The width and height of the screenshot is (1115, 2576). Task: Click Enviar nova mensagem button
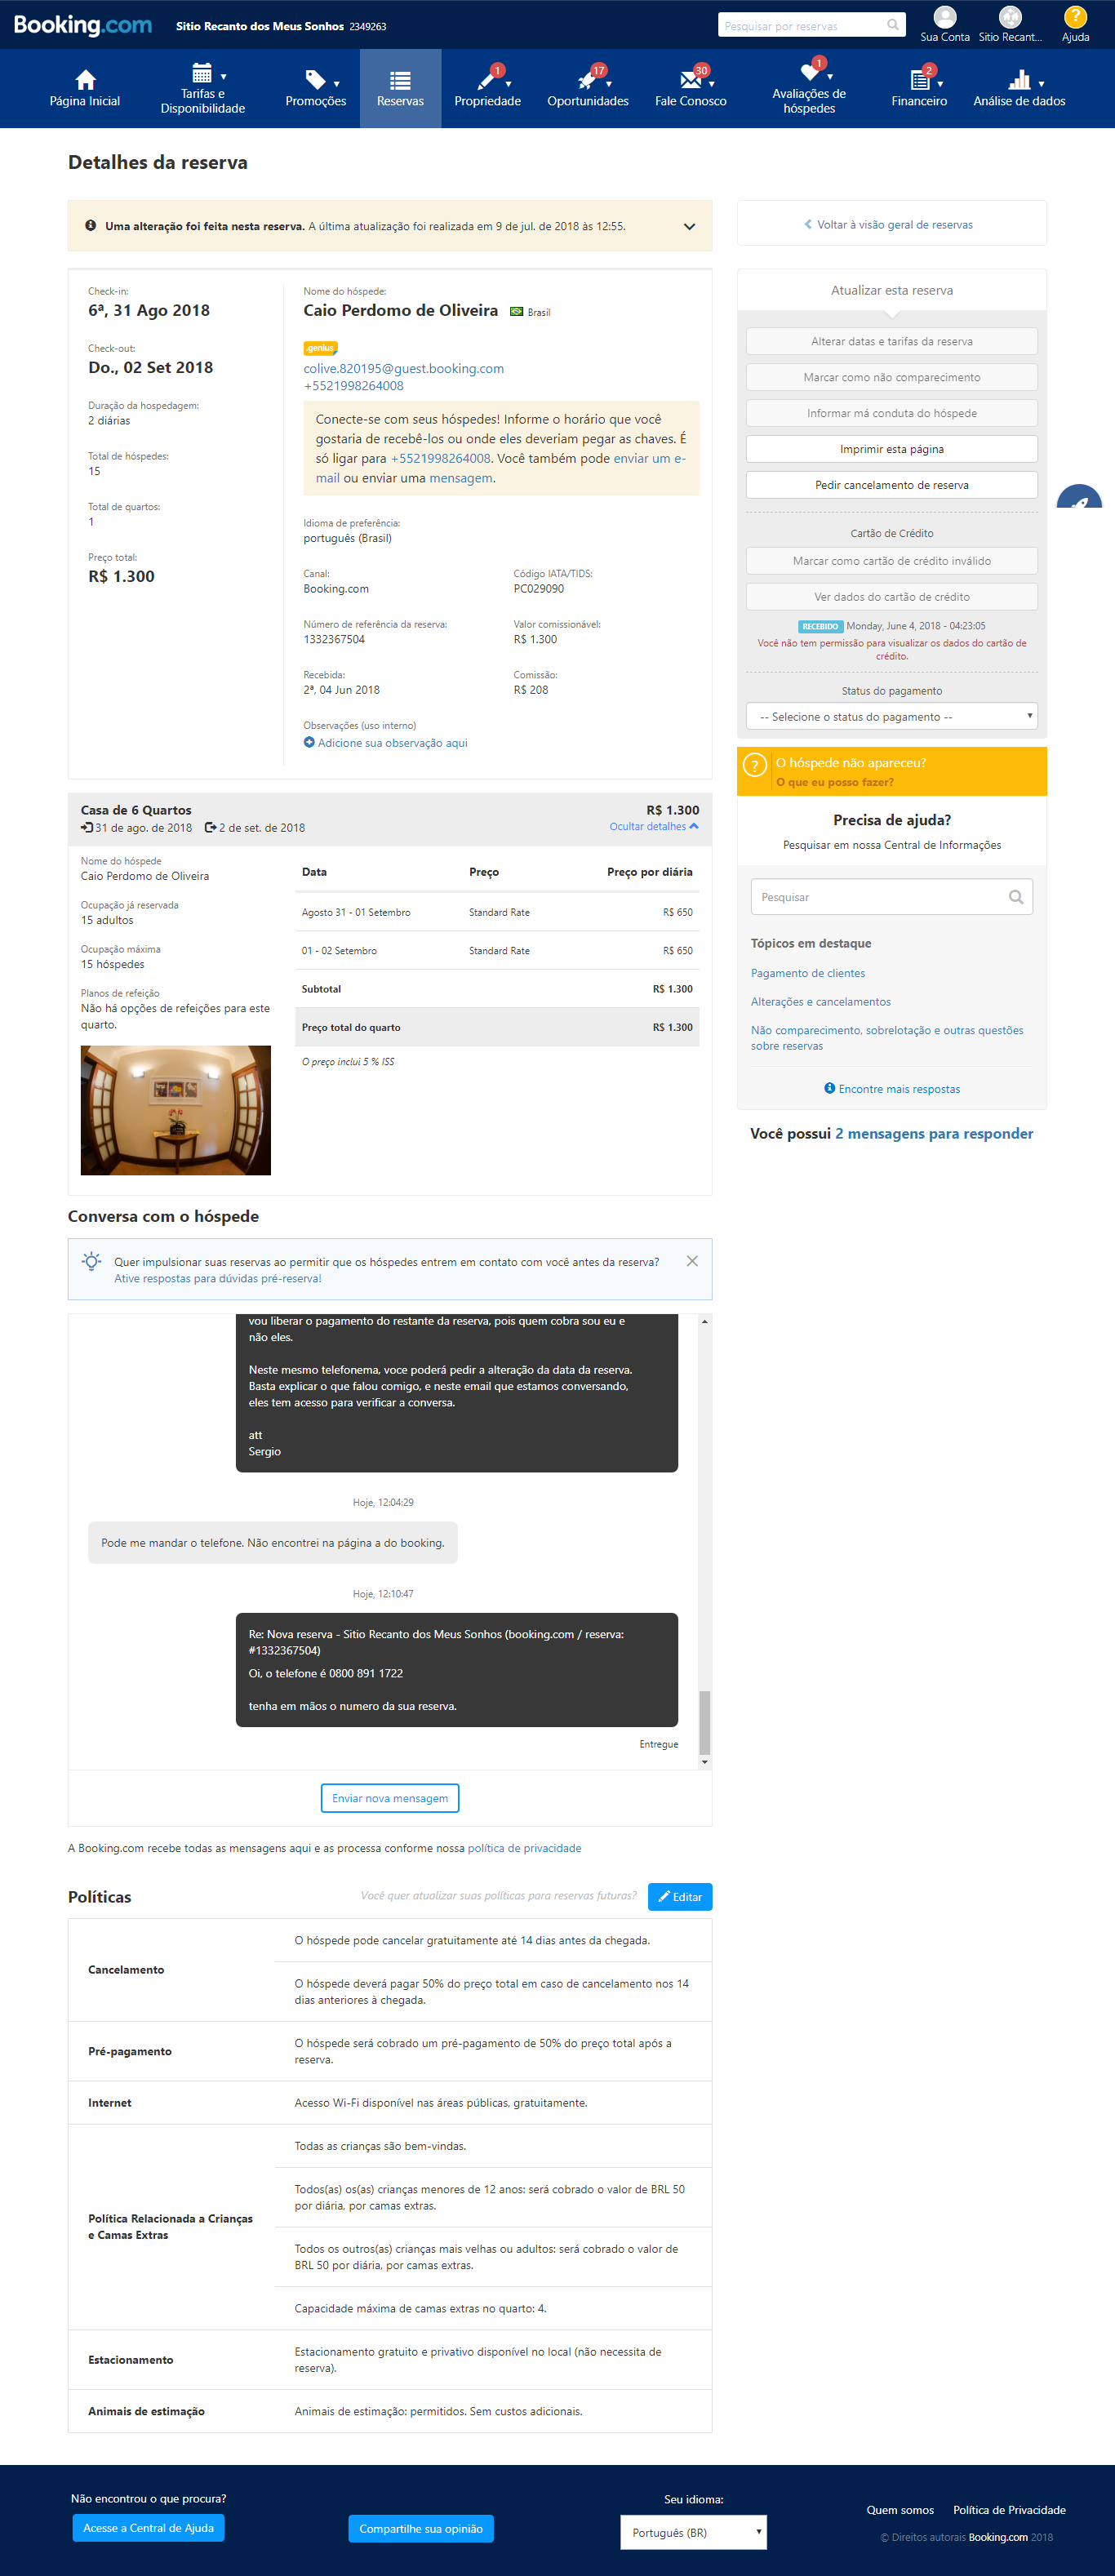coord(390,1798)
